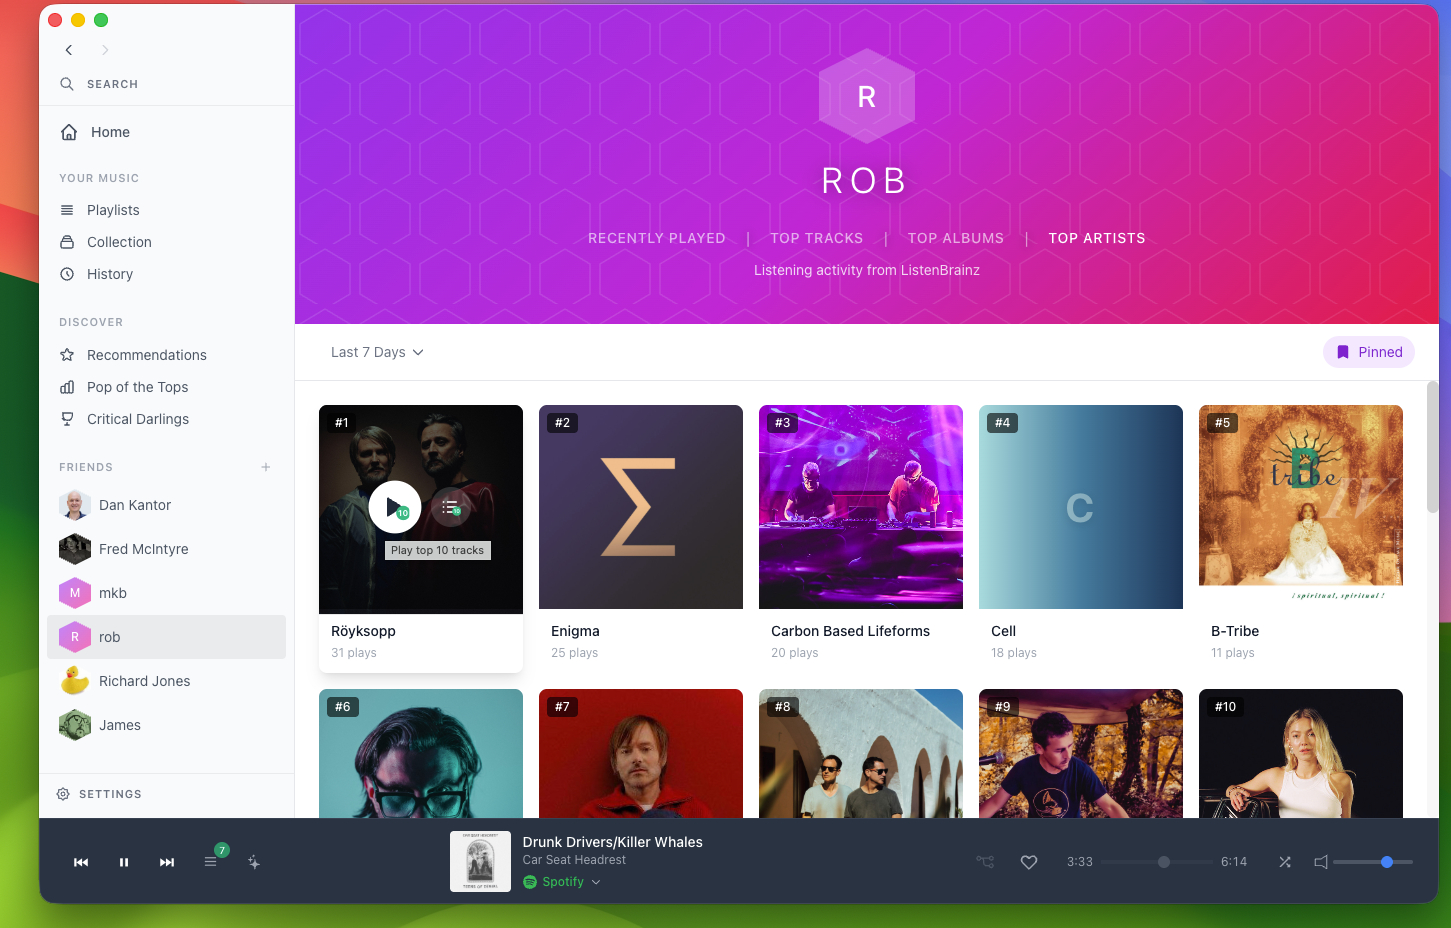Love the current track with heart
This screenshot has width=1451, height=928.
(1029, 862)
